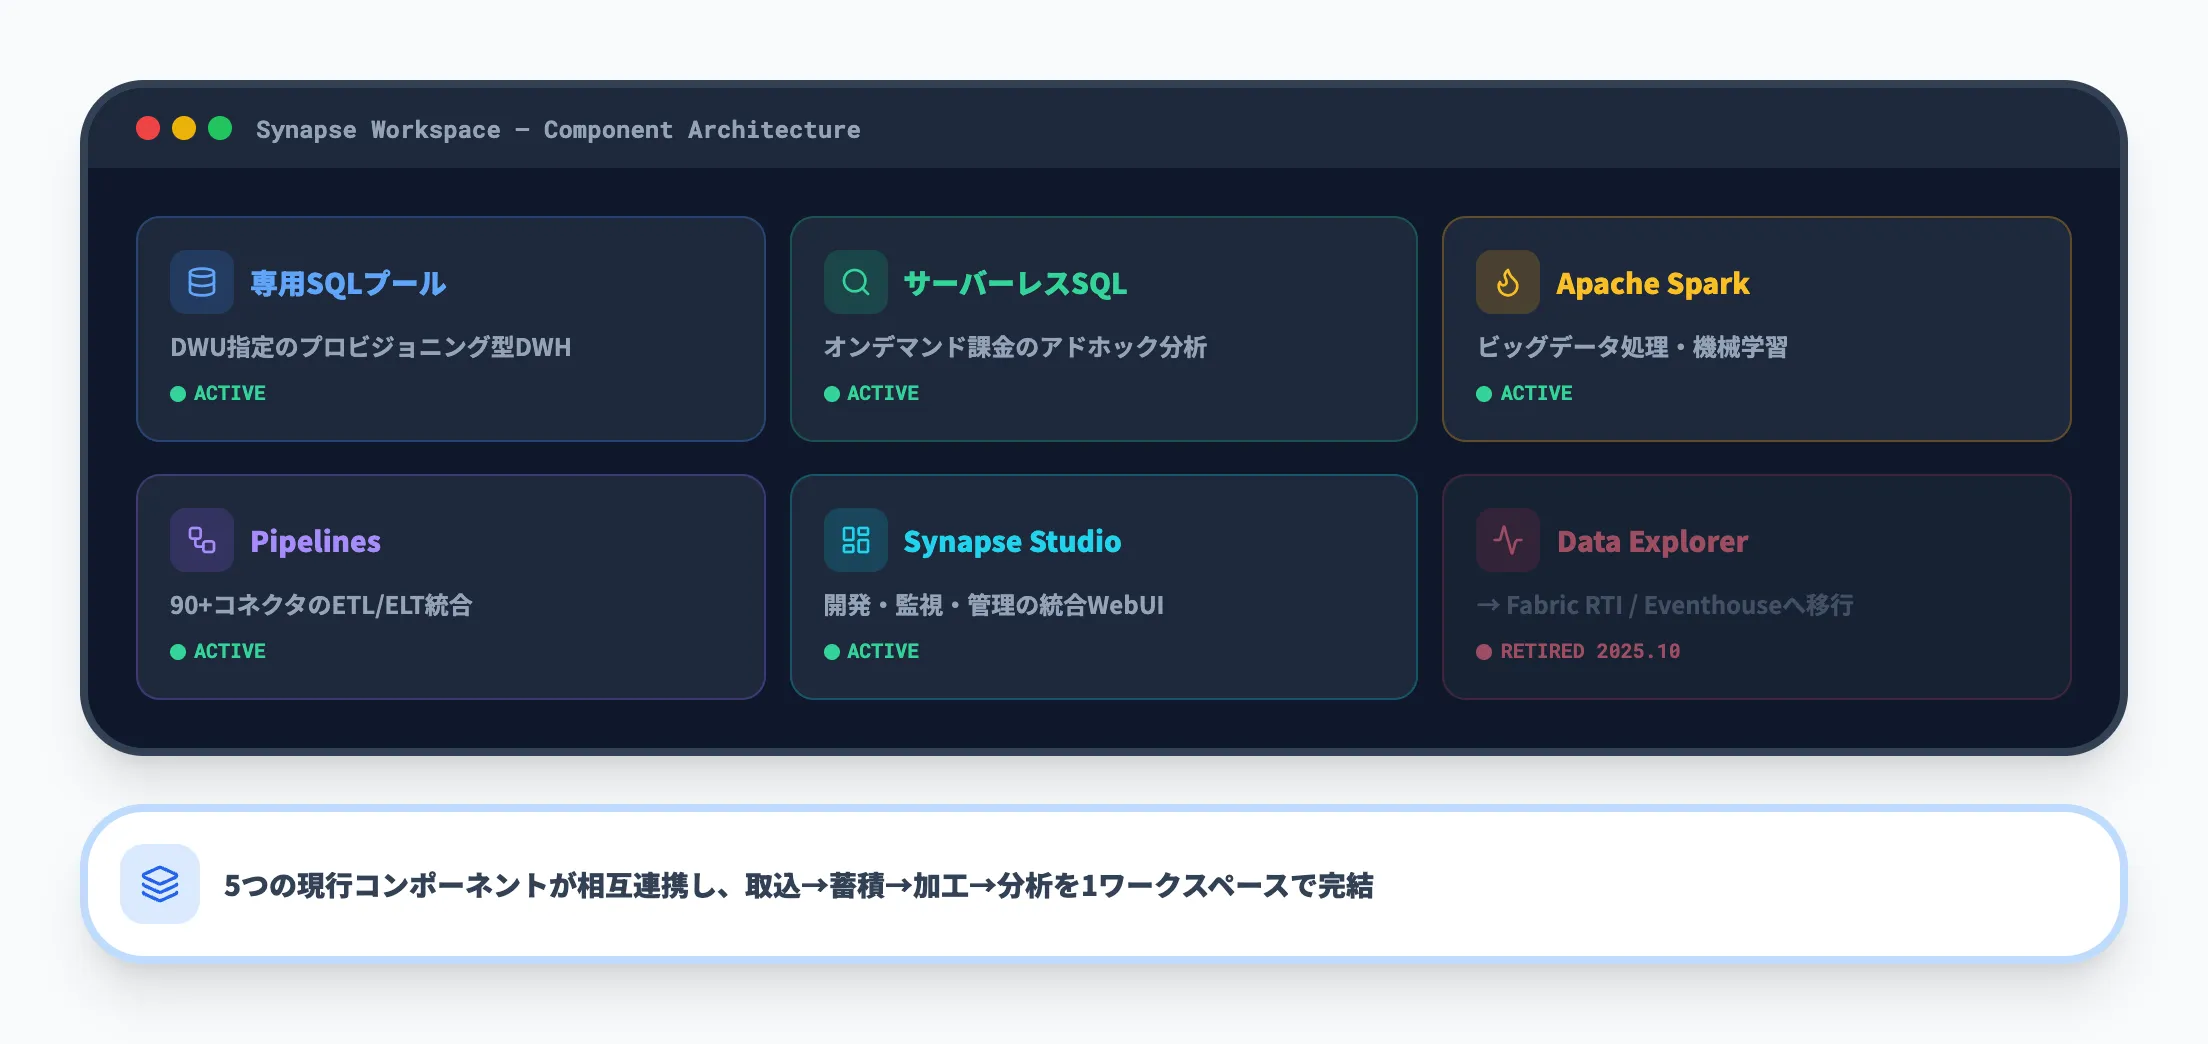
Task: Click ACTIVE status on Apache Spark card
Action: pyautogui.click(x=1524, y=393)
